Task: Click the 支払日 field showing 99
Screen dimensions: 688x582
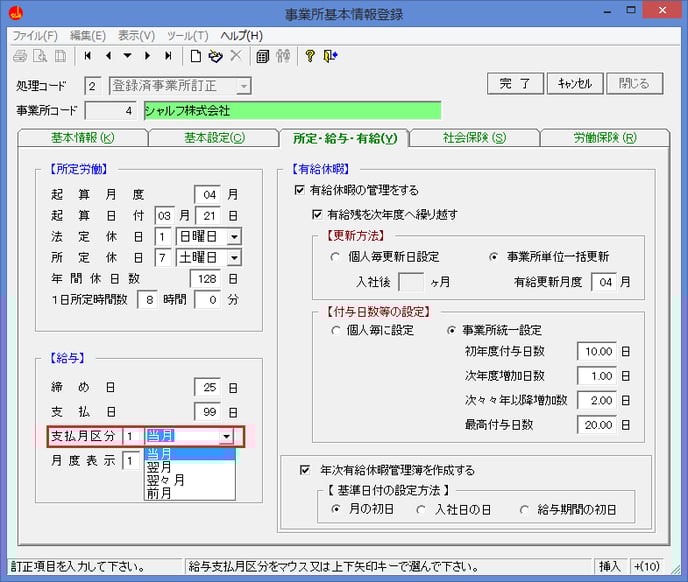Action: [208, 412]
